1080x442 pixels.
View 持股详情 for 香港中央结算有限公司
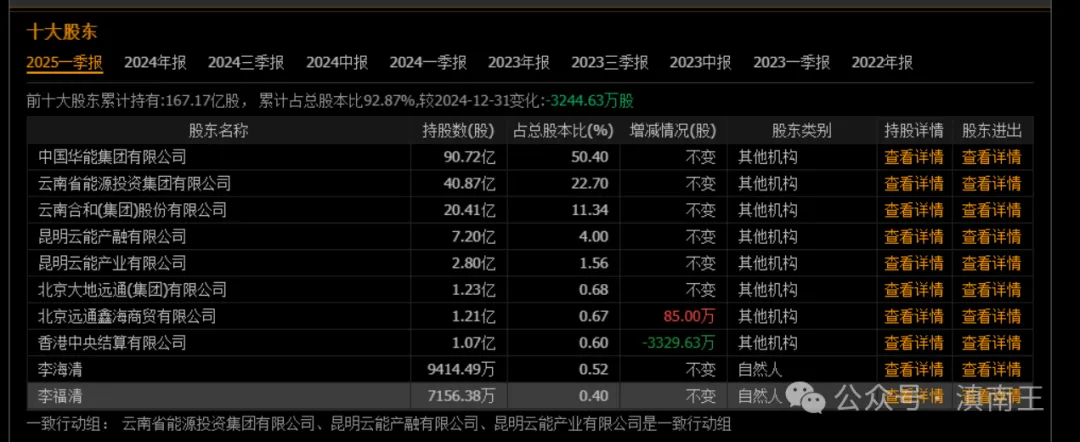point(913,343)
